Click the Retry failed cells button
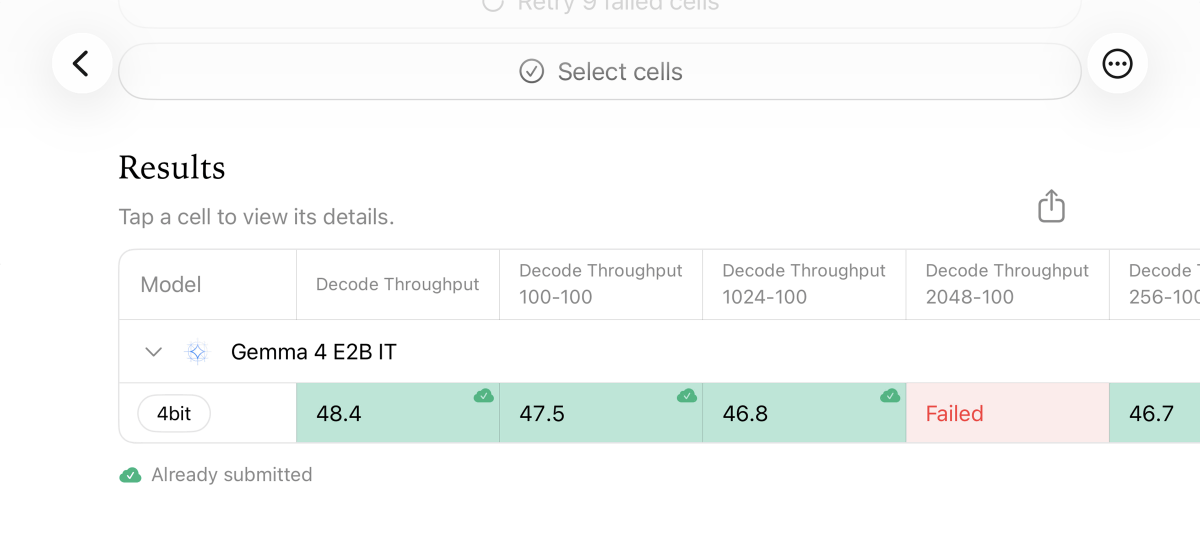 [x=600, y=8]
